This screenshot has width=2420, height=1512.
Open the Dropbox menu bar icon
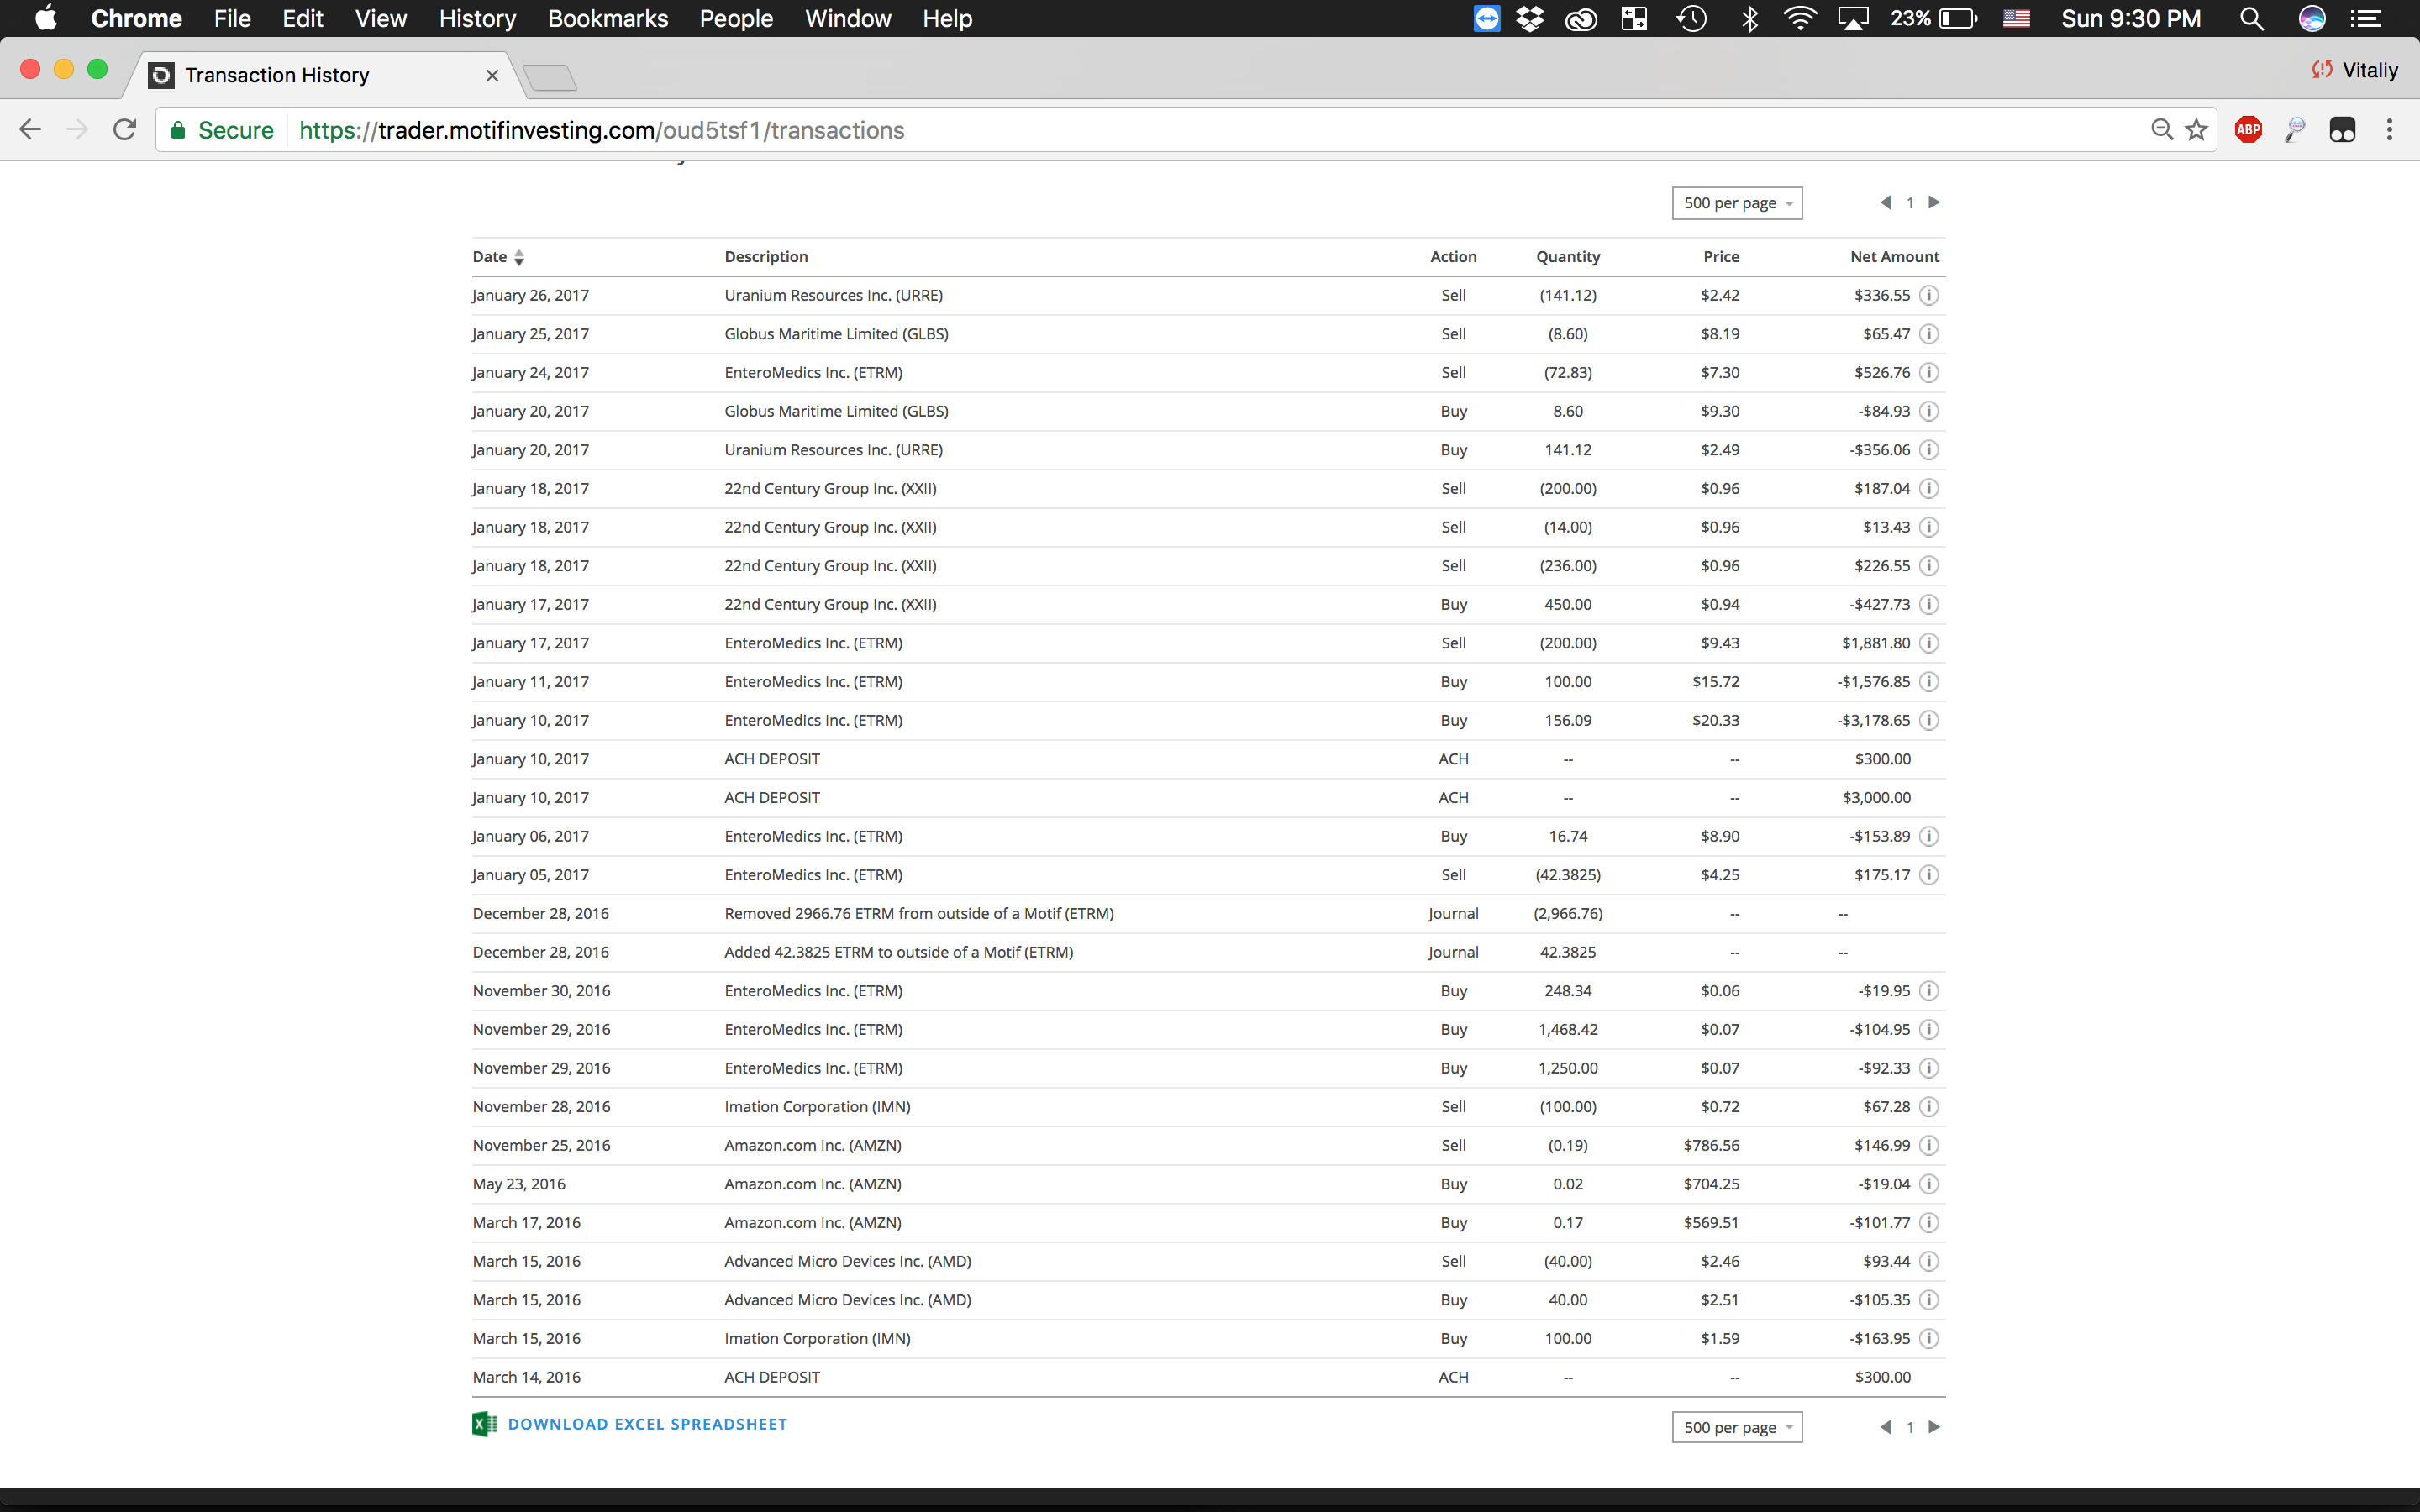1530,19
